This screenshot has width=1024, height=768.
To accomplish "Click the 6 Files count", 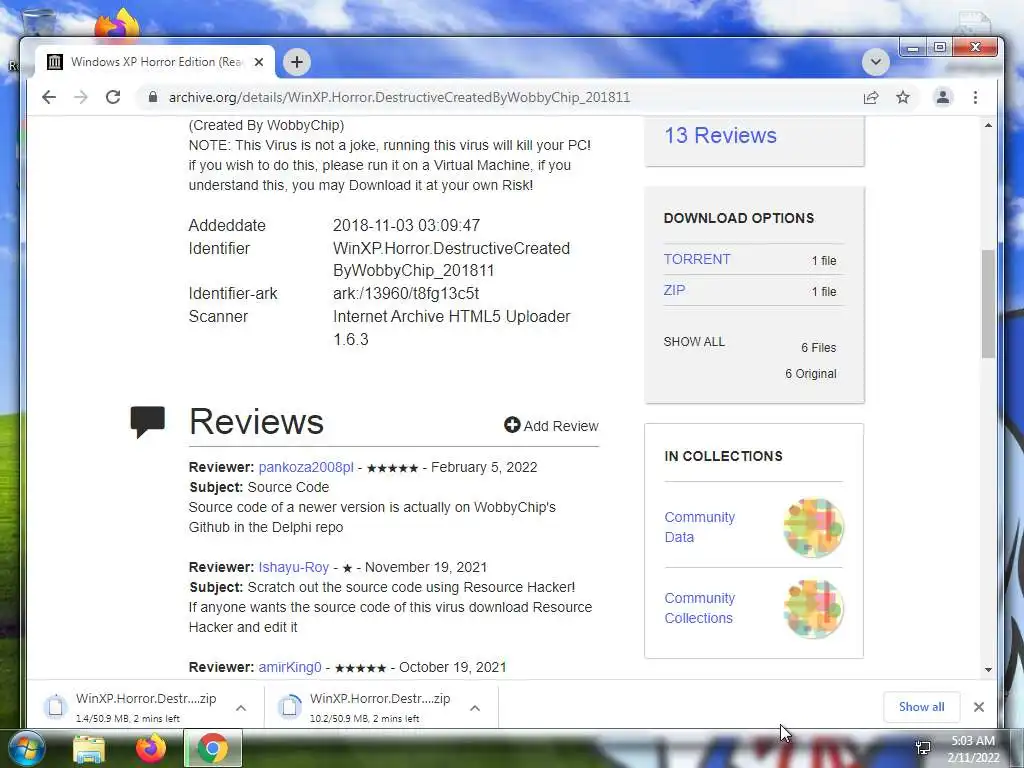I will [818, 347].
